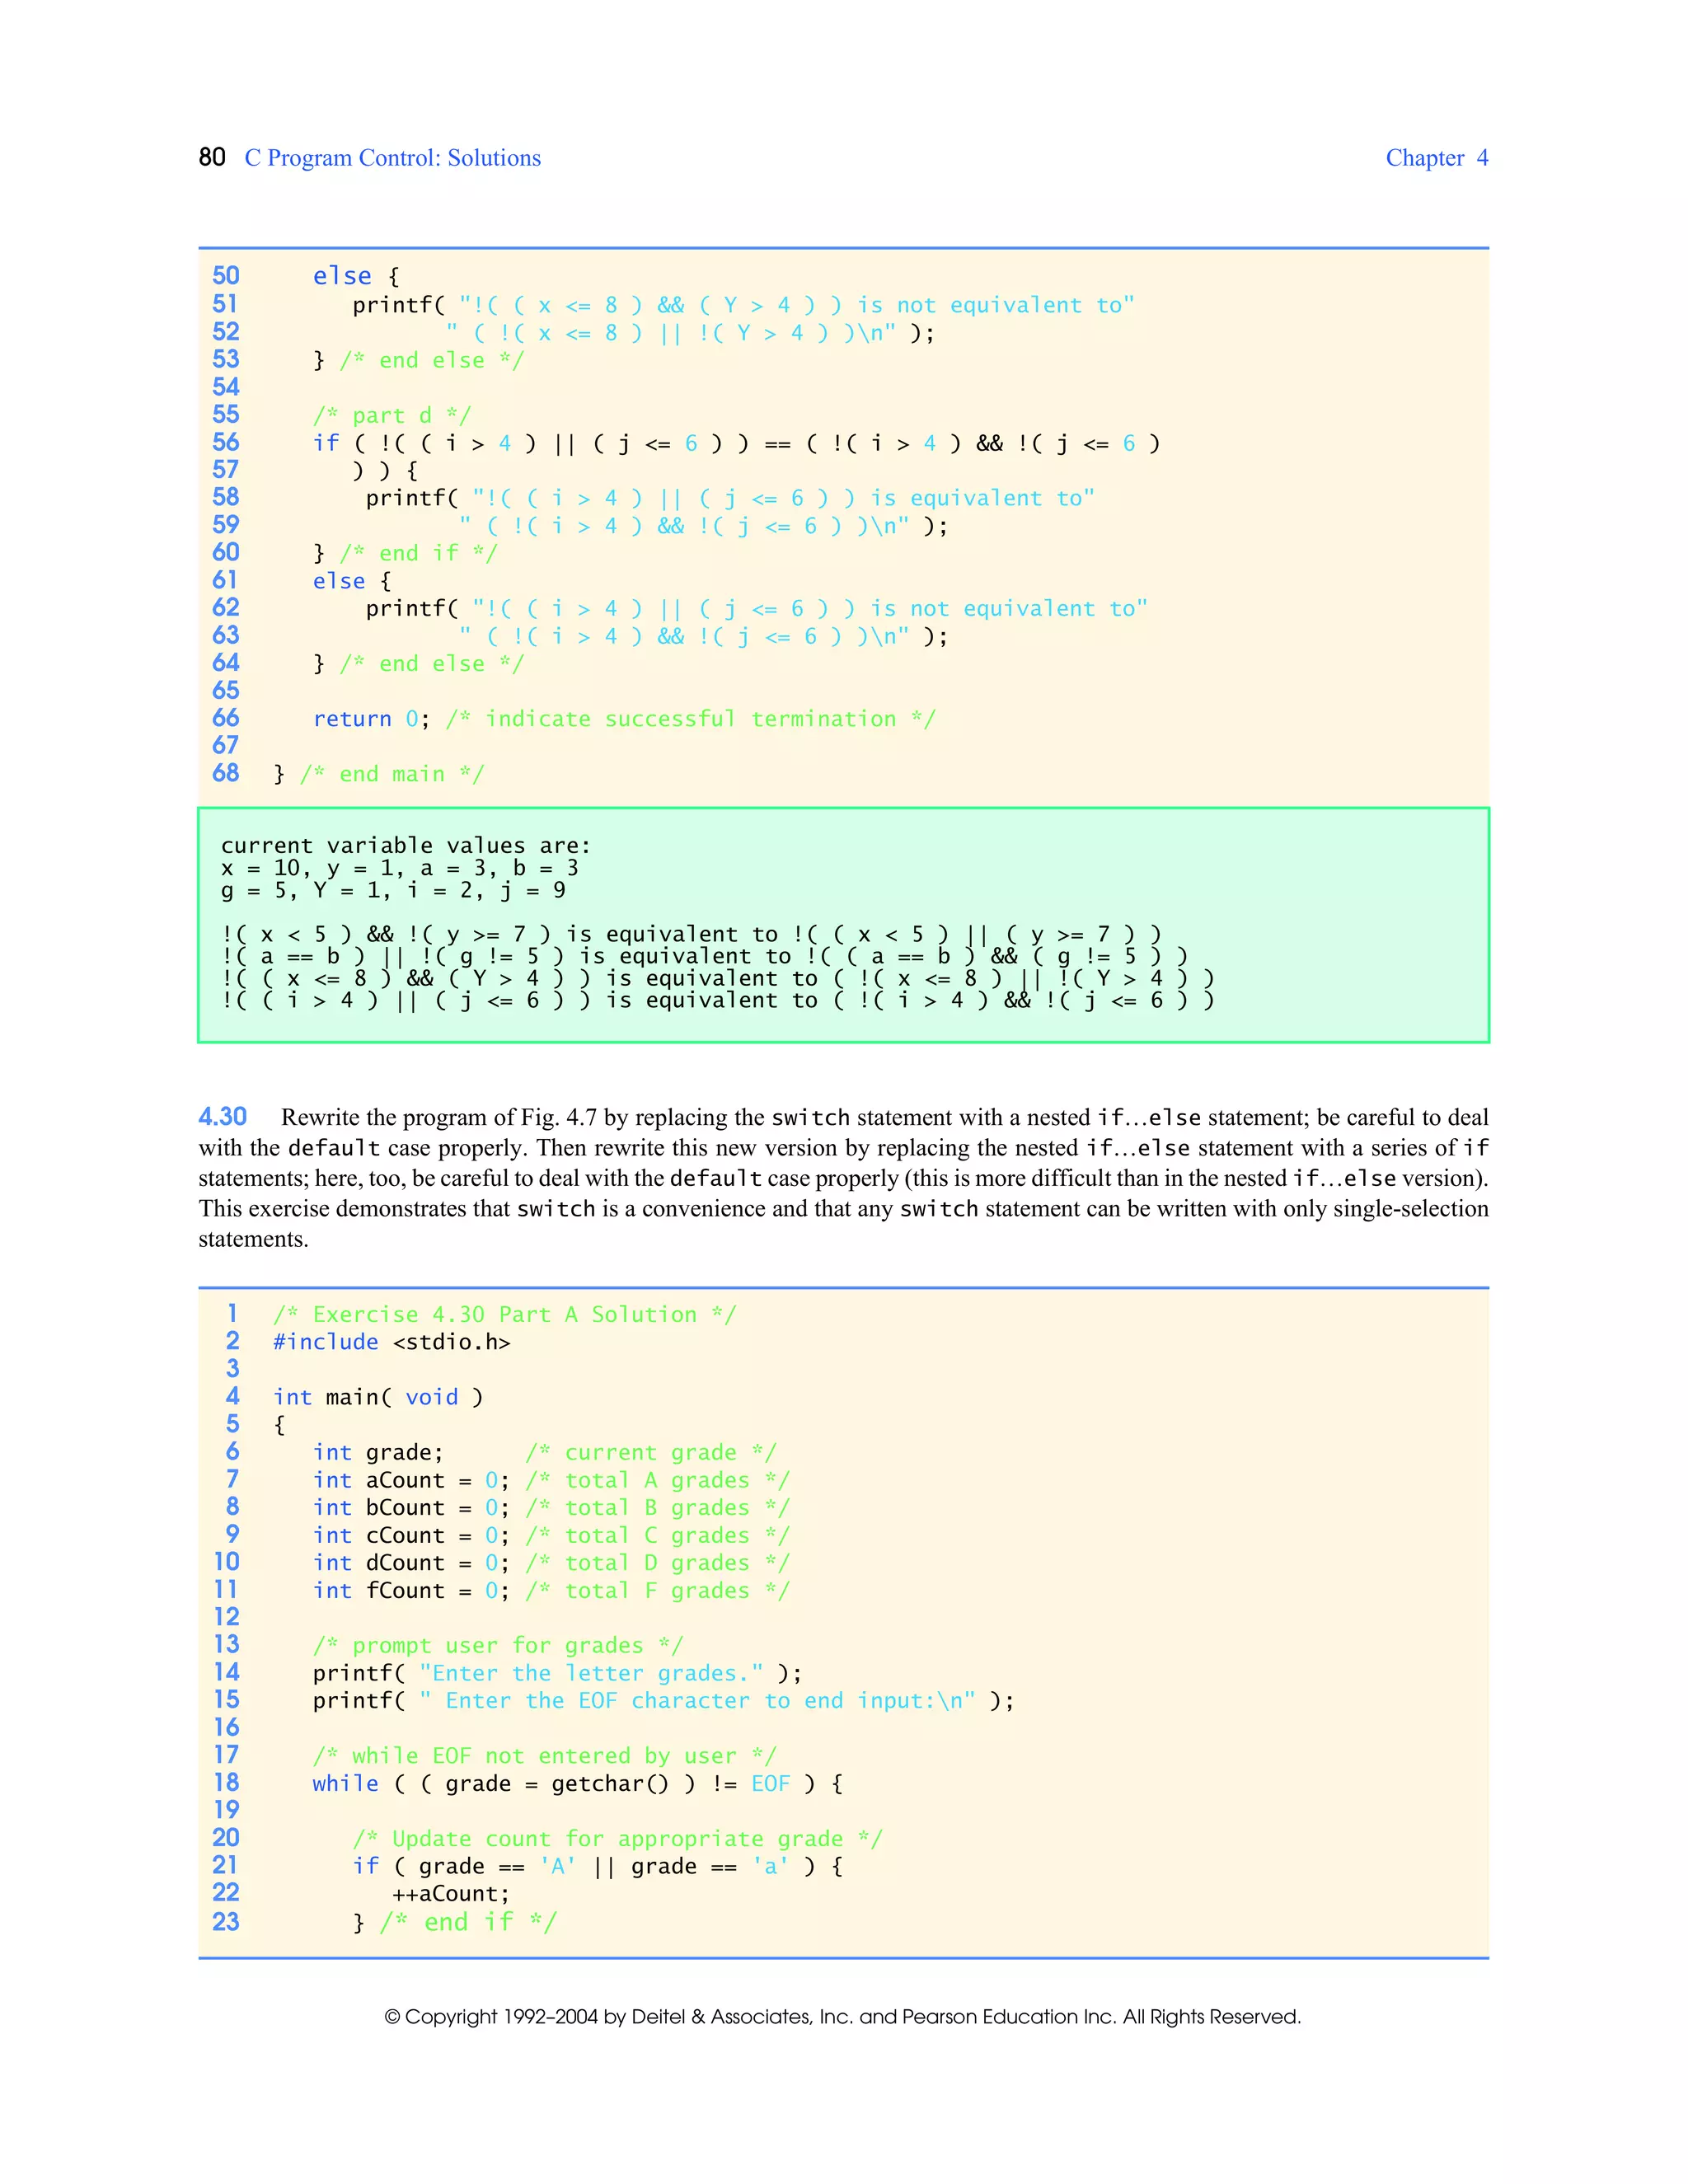Click comment '/* while EOF not entered by user */'
The image size is (1688, 2184).
tap(544, 1756)
